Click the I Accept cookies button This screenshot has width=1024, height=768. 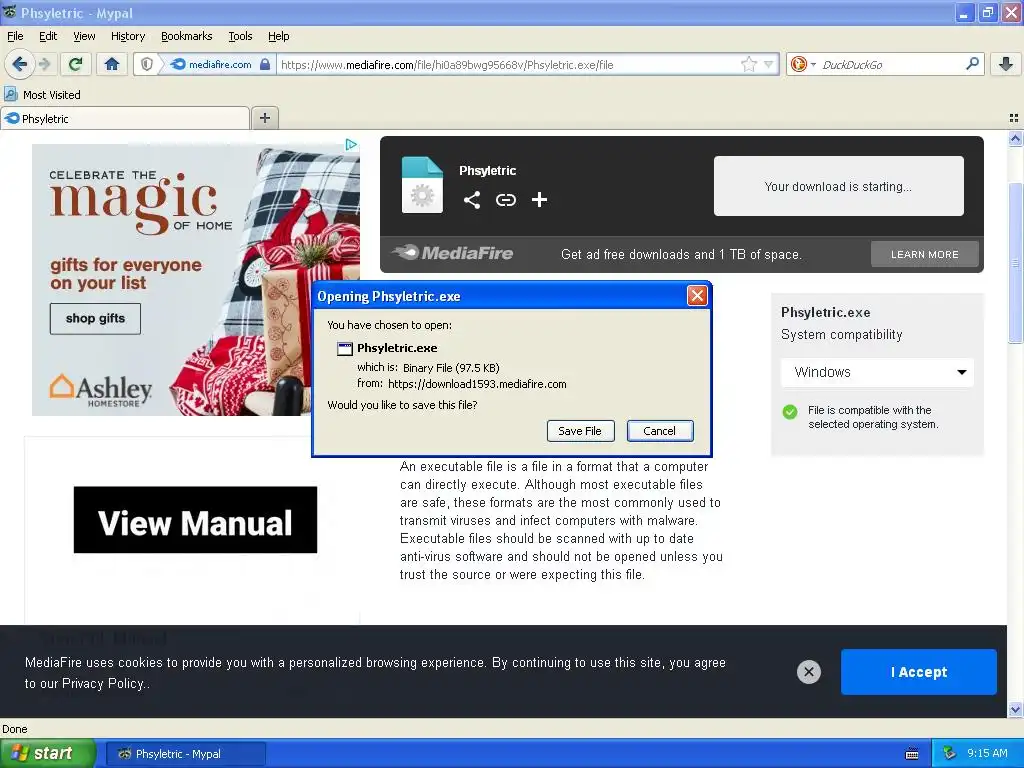(918, 672)
